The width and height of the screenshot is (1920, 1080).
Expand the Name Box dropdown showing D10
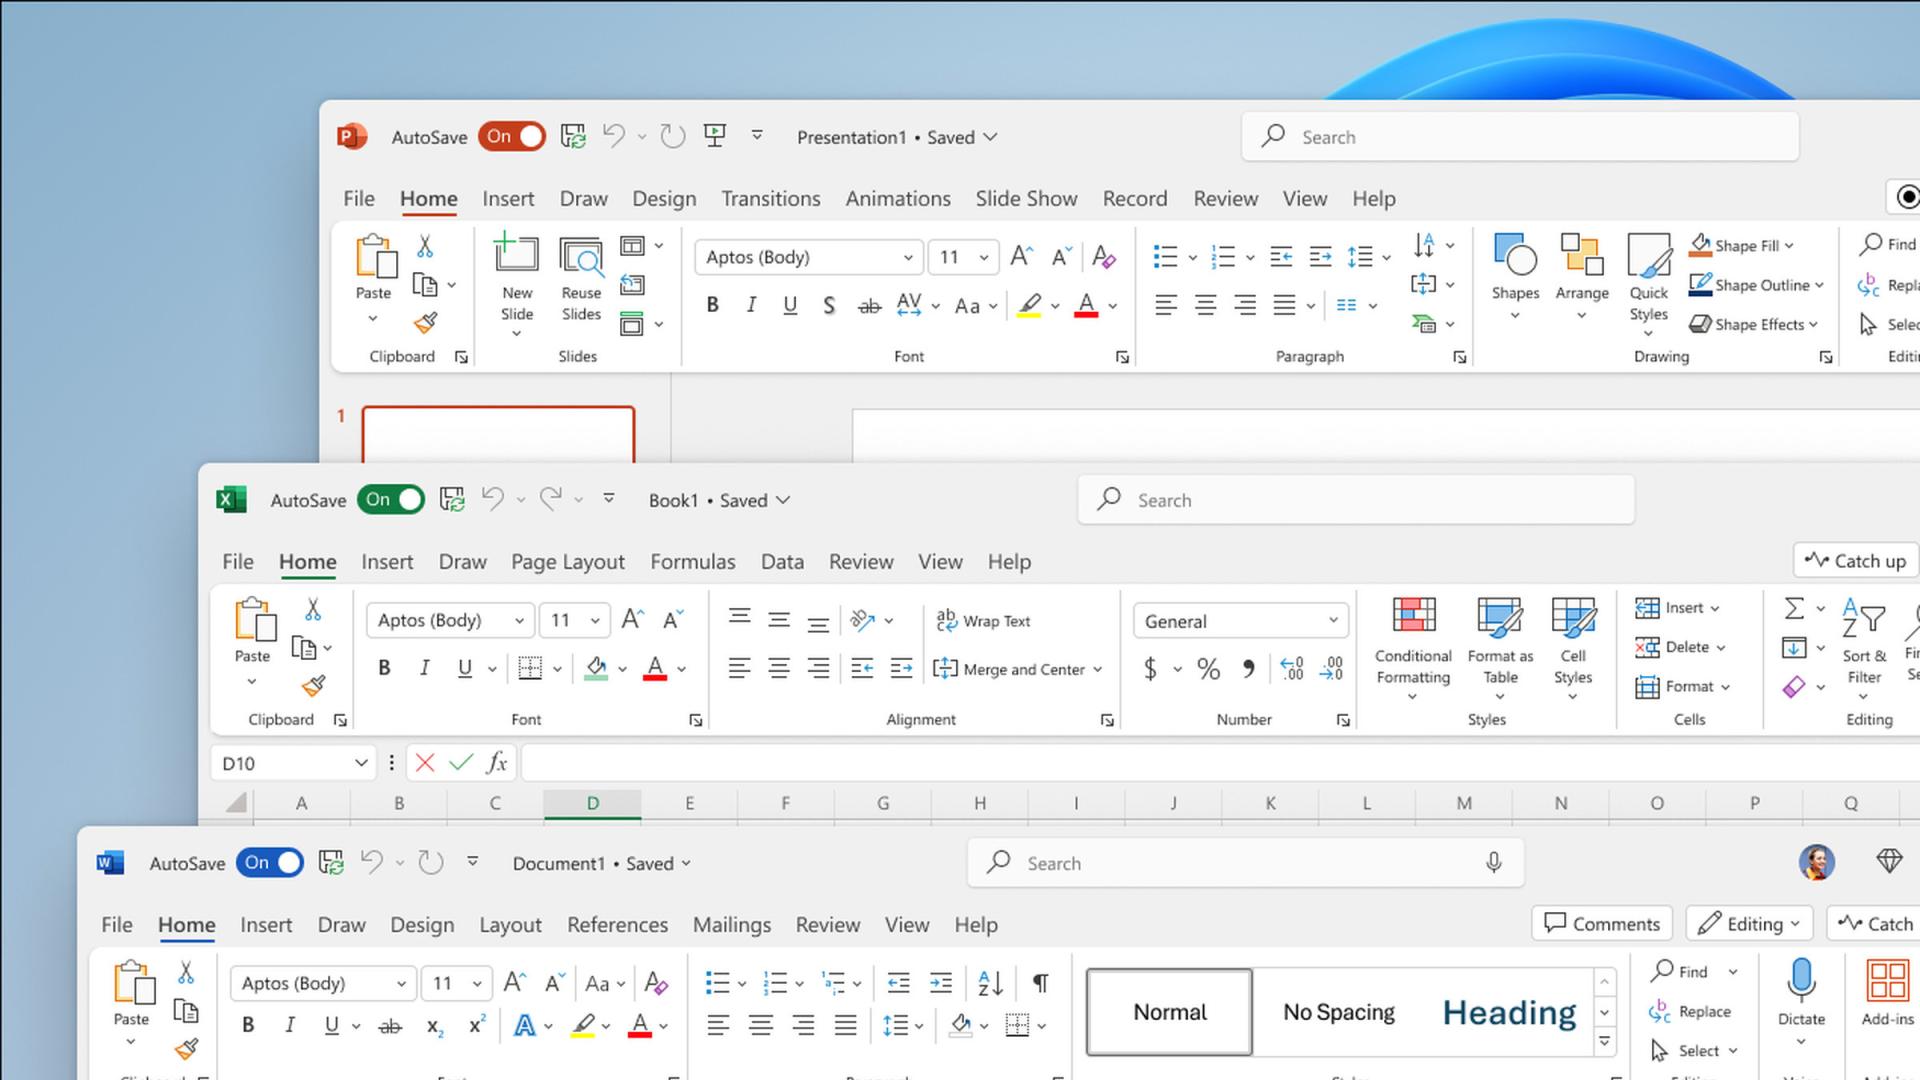[x=362, y=762]
